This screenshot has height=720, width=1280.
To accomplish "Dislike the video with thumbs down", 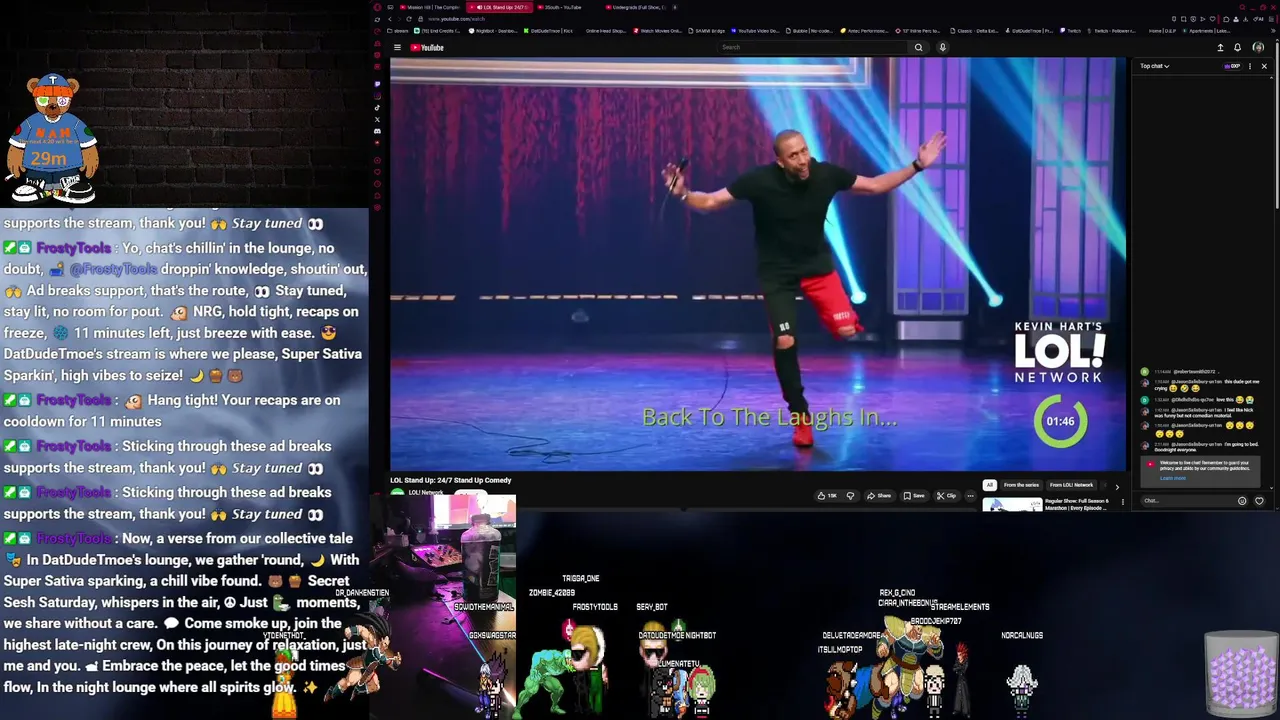I will click(850, 496).
